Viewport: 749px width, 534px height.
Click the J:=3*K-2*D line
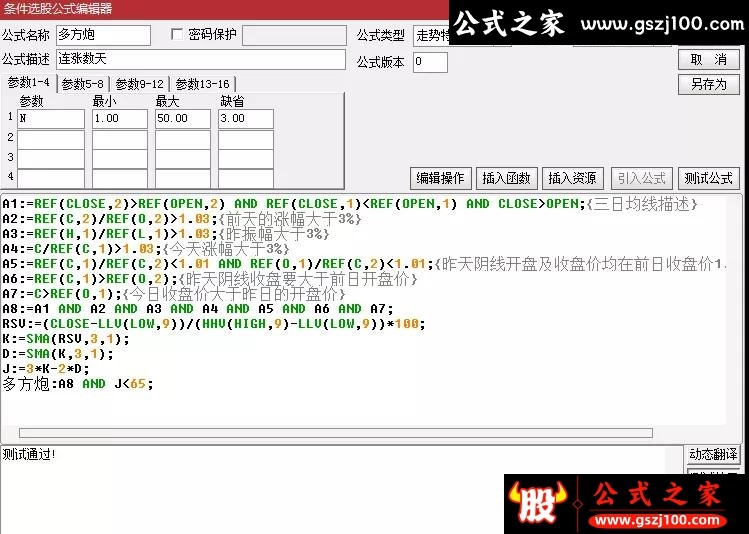45,369
